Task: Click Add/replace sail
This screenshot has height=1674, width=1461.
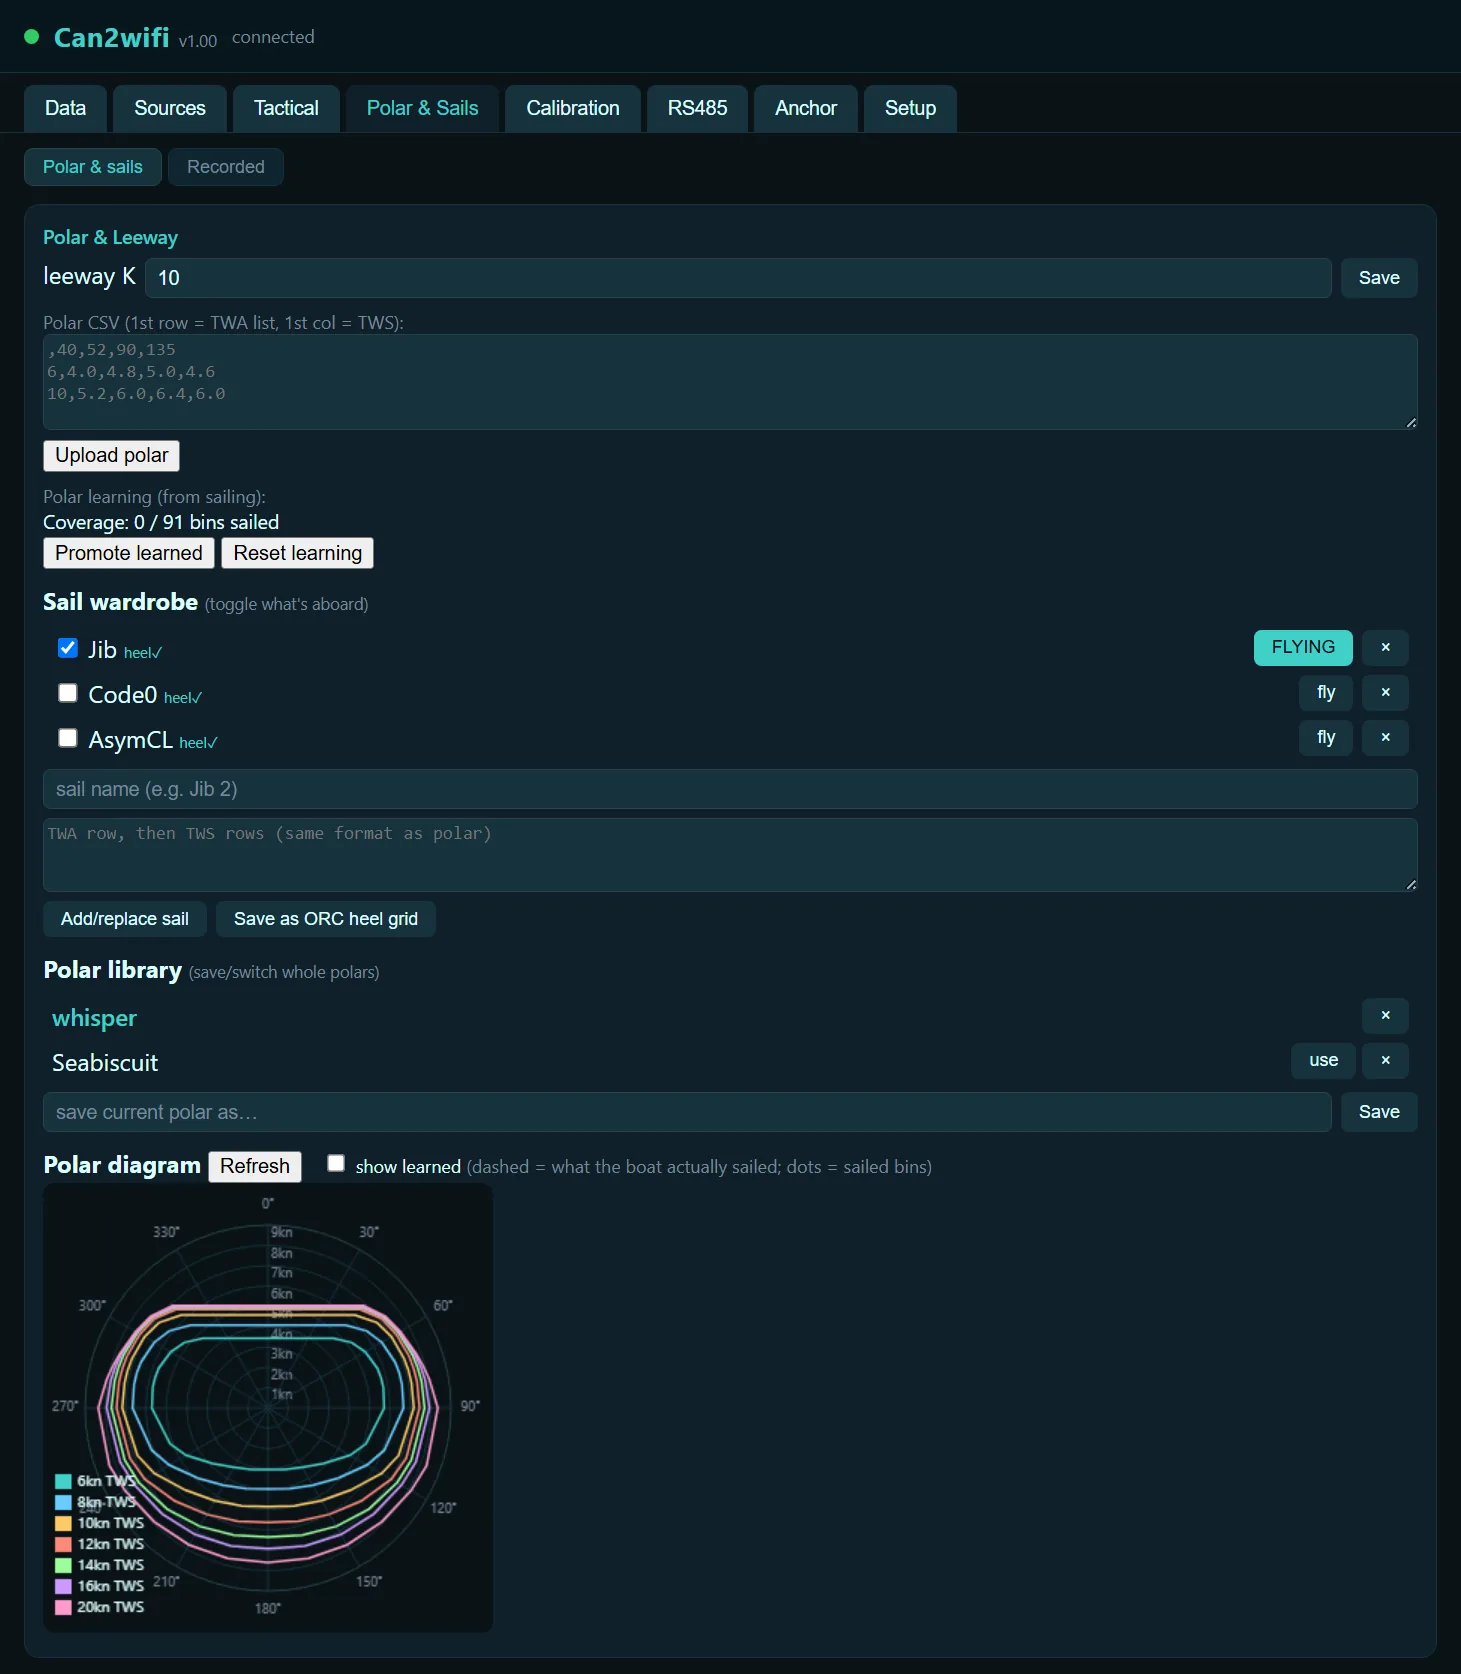Action: pyautogui.click(x=125, y=919)
